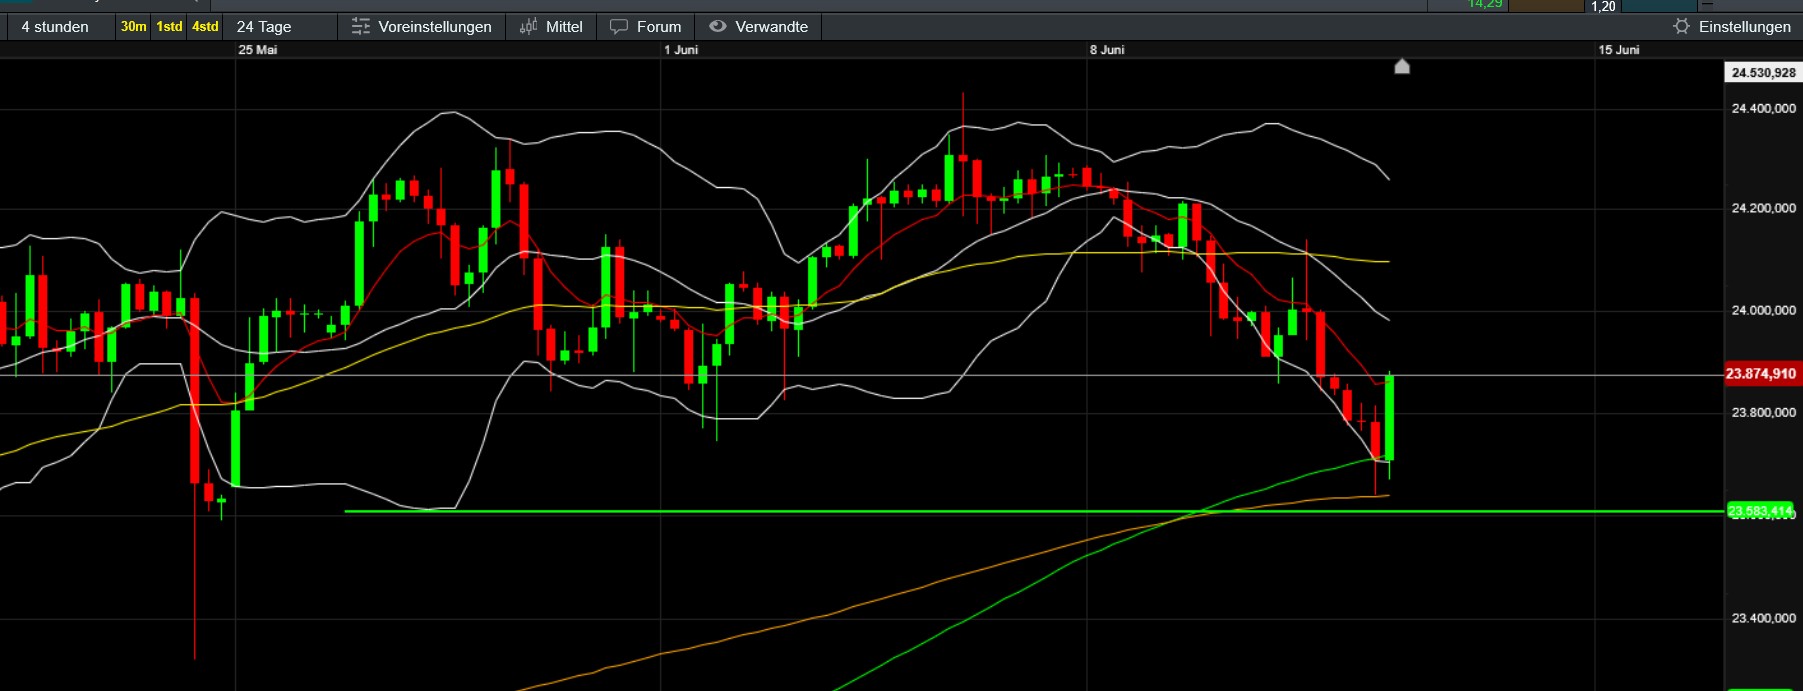
Task: Select the 1std timeframe shortcut
Action: tap(170, 27)
